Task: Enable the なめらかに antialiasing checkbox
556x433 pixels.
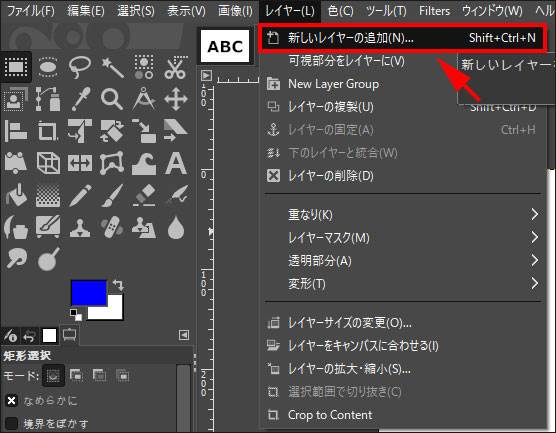Action: 11,401
